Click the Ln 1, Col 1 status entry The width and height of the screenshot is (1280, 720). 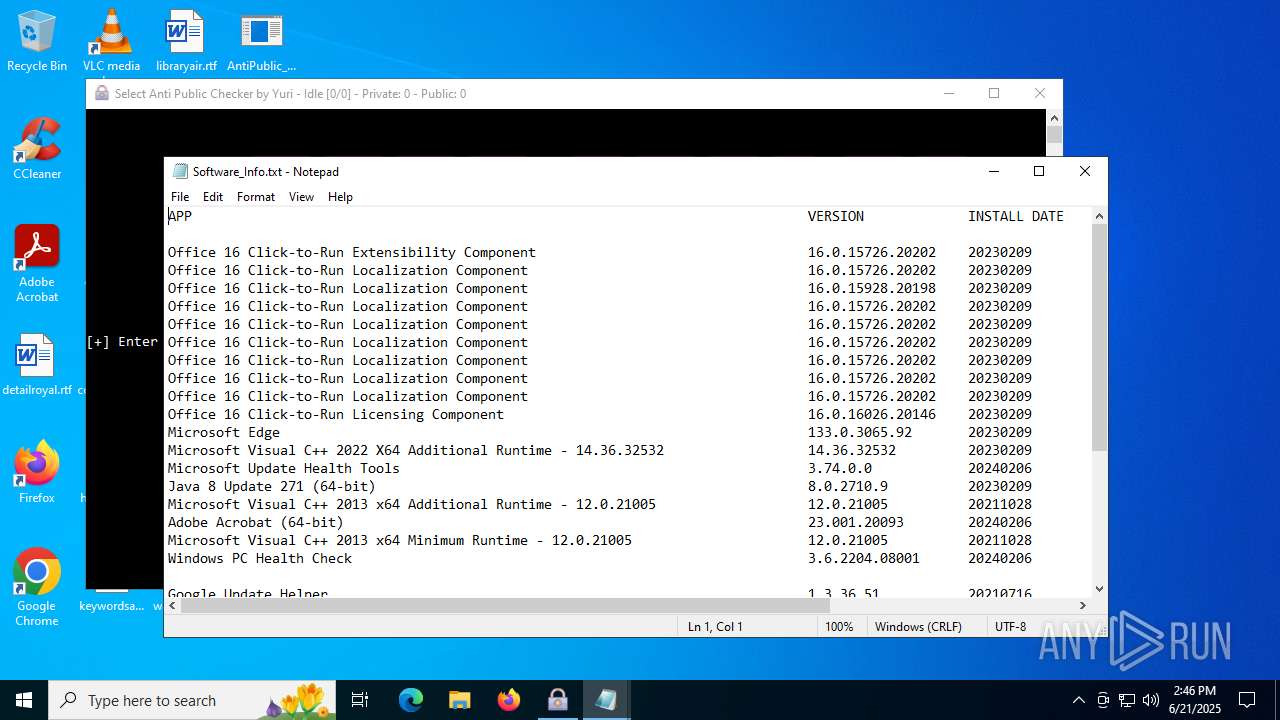(715, 627)
